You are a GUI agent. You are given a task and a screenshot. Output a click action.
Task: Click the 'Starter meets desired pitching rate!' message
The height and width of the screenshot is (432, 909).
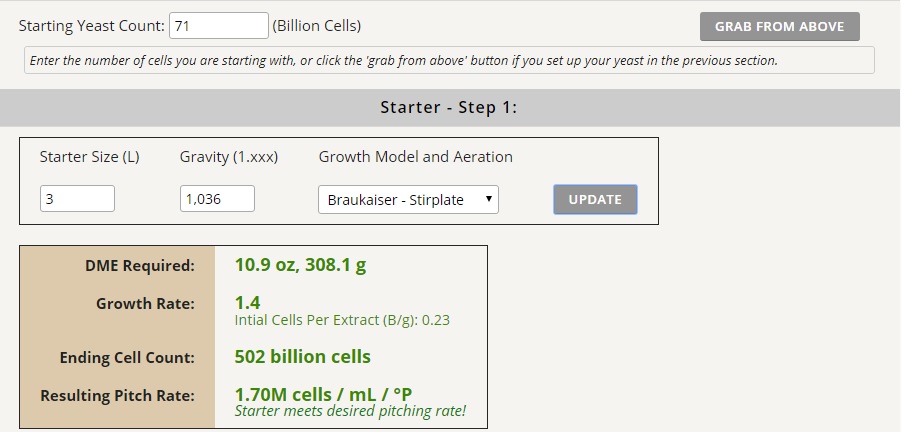350,411
